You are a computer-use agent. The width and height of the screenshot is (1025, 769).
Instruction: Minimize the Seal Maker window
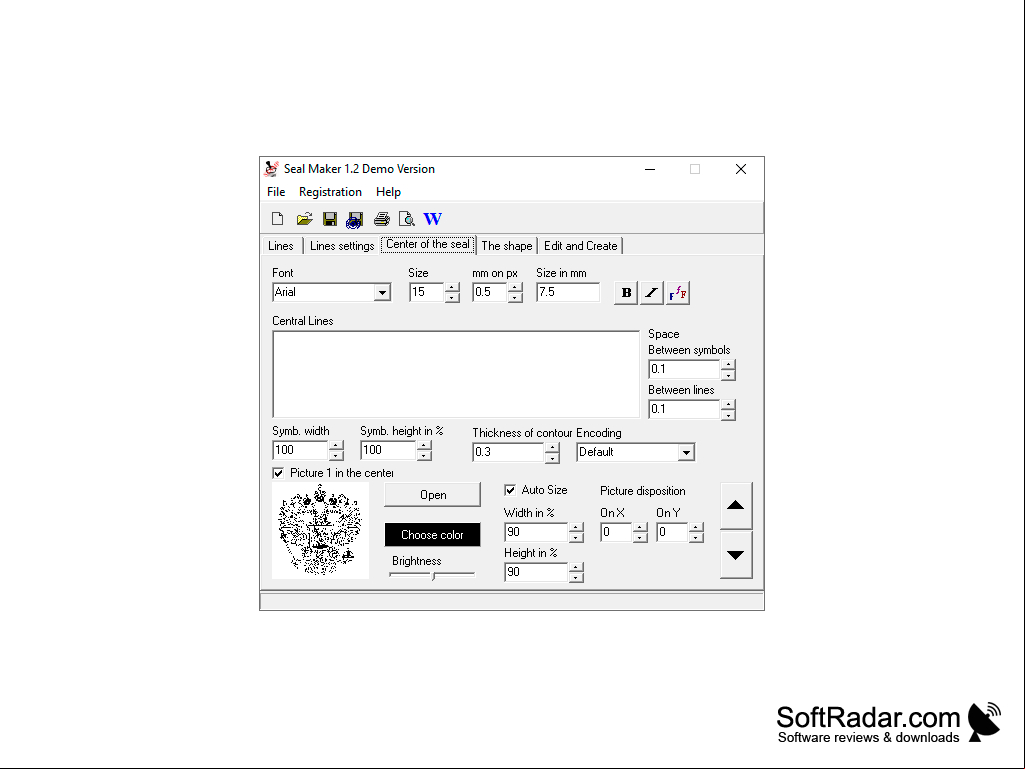click(x=650, y=169)
